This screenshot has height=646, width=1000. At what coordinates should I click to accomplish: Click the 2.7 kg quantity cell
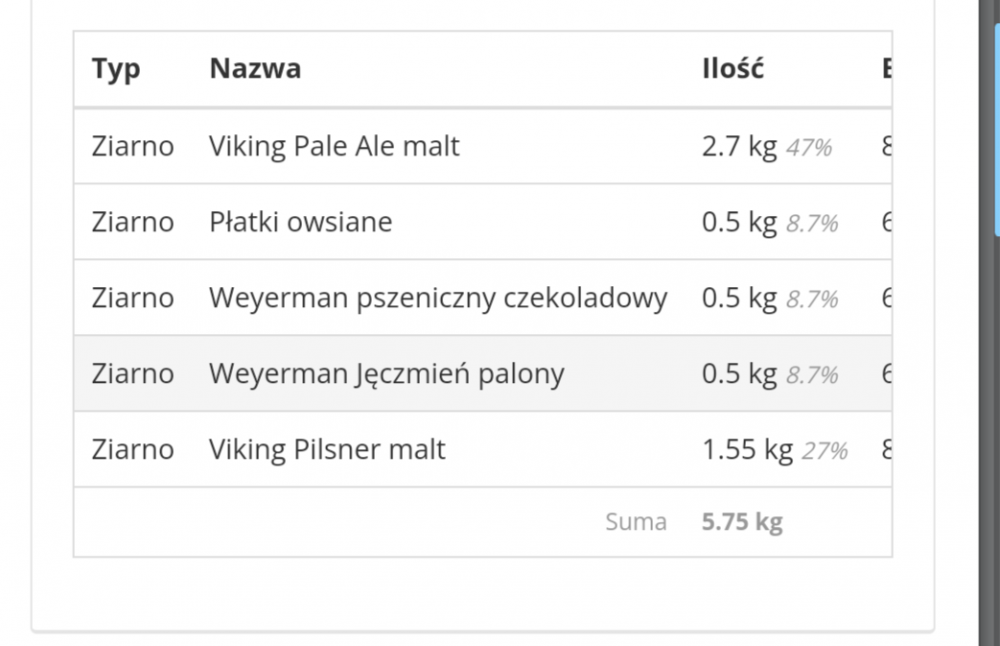point(739,146)
